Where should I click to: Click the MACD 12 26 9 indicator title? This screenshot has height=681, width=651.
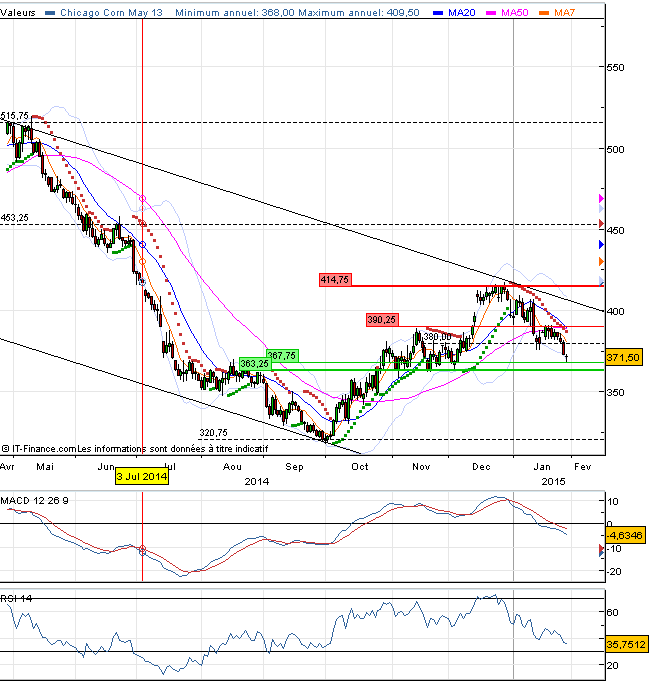(34, 501)
